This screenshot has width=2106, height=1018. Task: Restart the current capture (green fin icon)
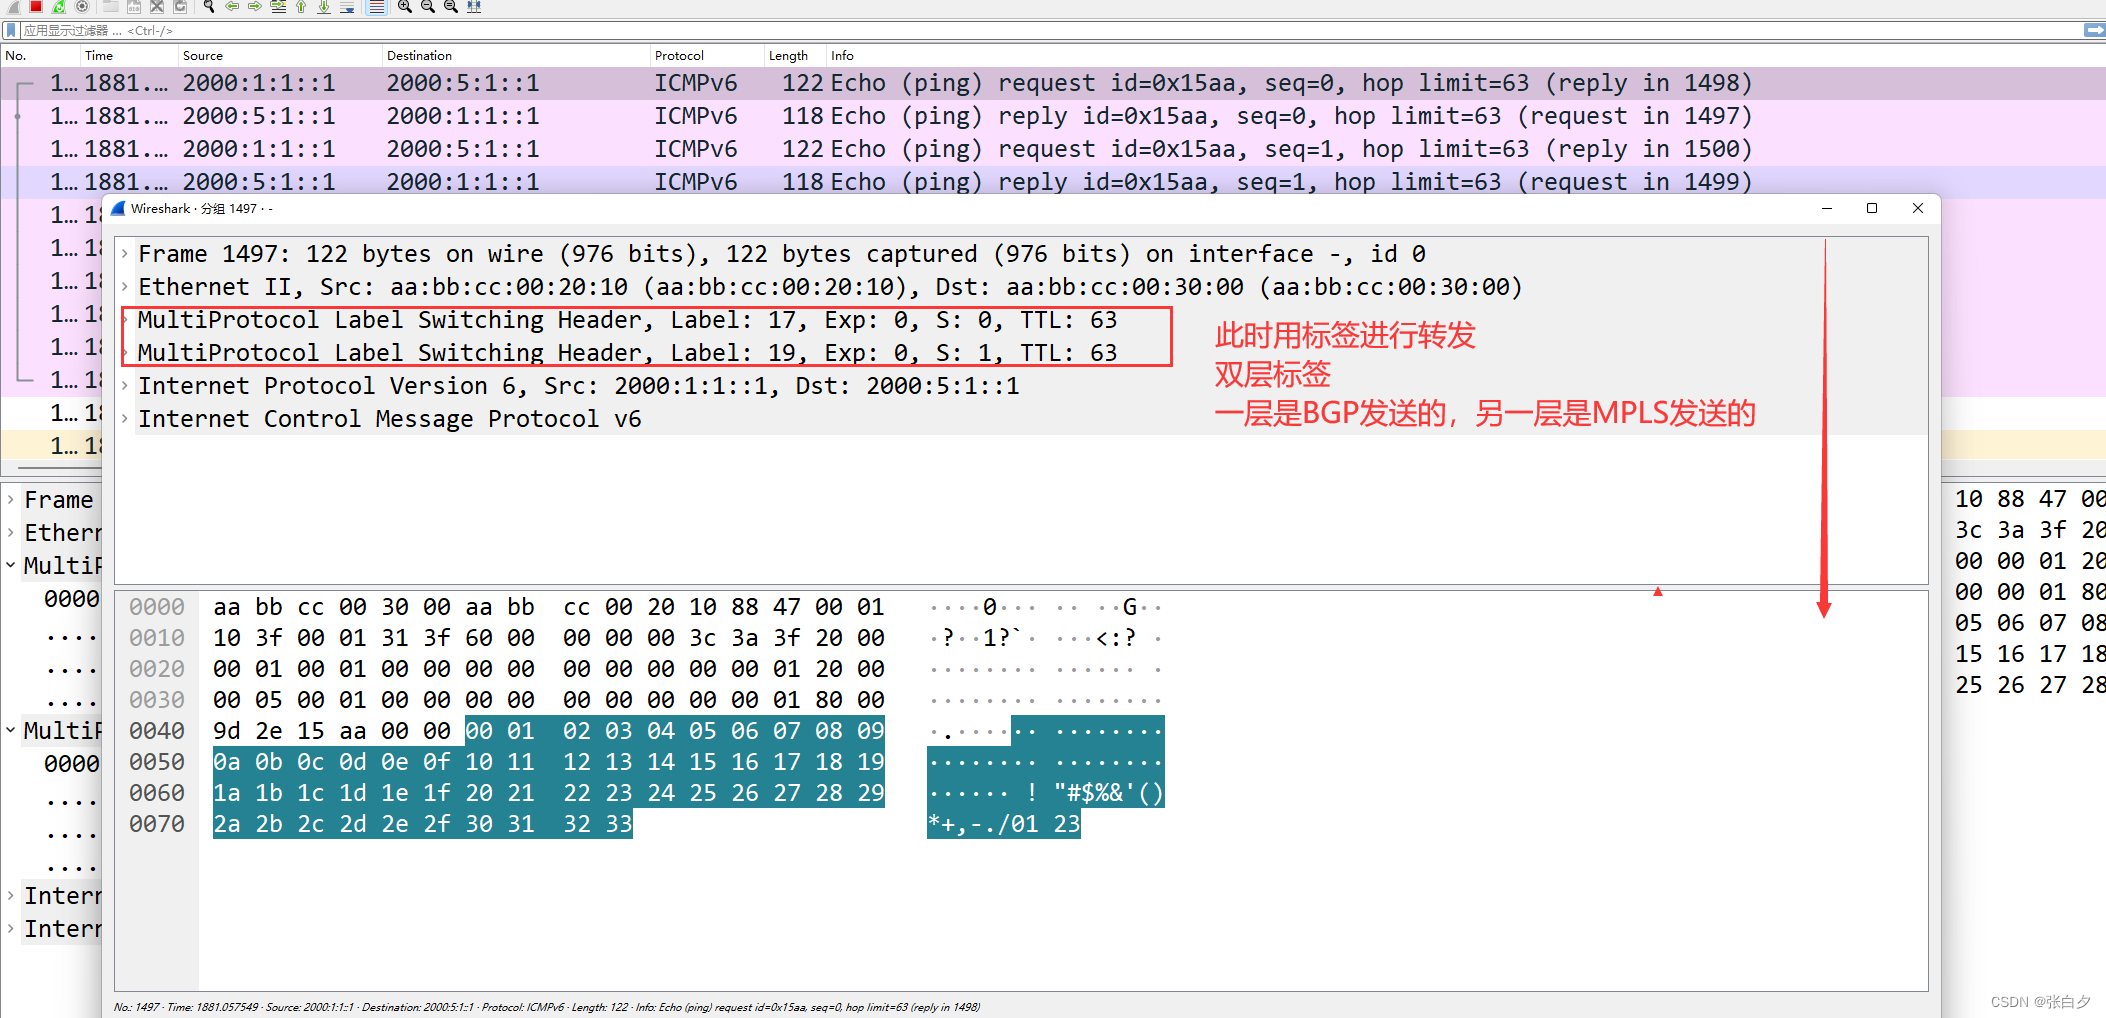[x=59, y=6]
